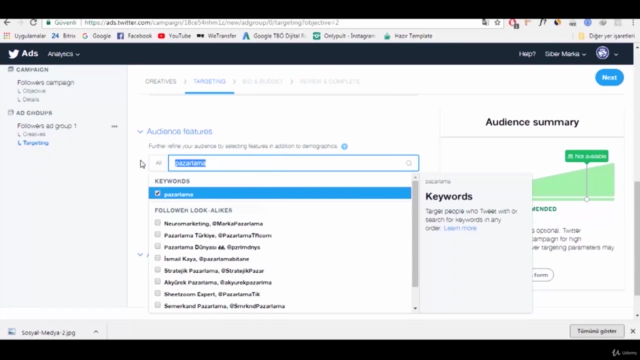Check Stratejik Pazarlama look-alike
640x360 pixels.
pos(158,270)
